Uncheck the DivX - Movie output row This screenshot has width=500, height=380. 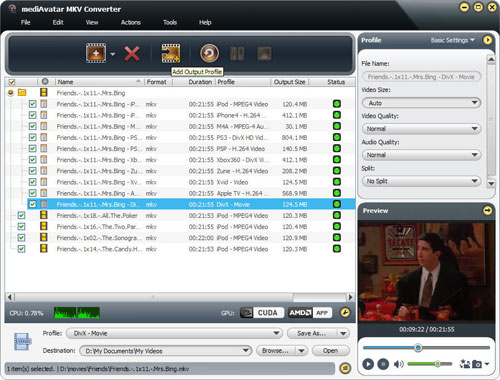click(32, 204)
